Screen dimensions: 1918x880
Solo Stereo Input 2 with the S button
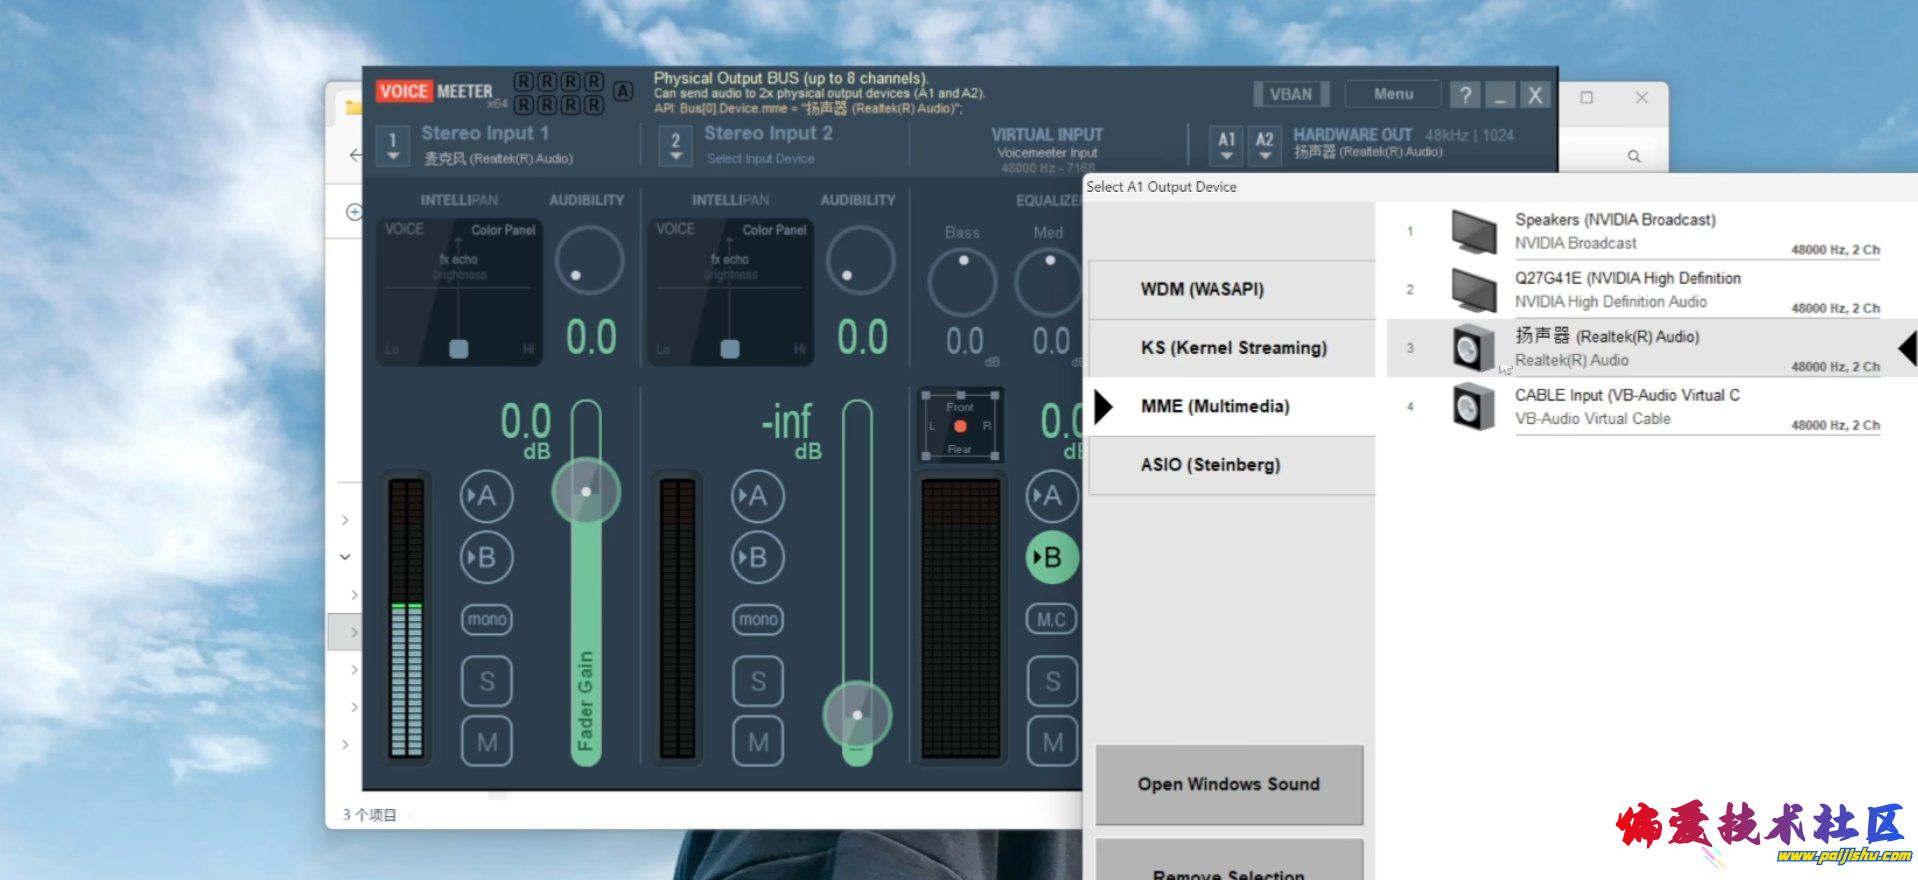click(758, 681)
